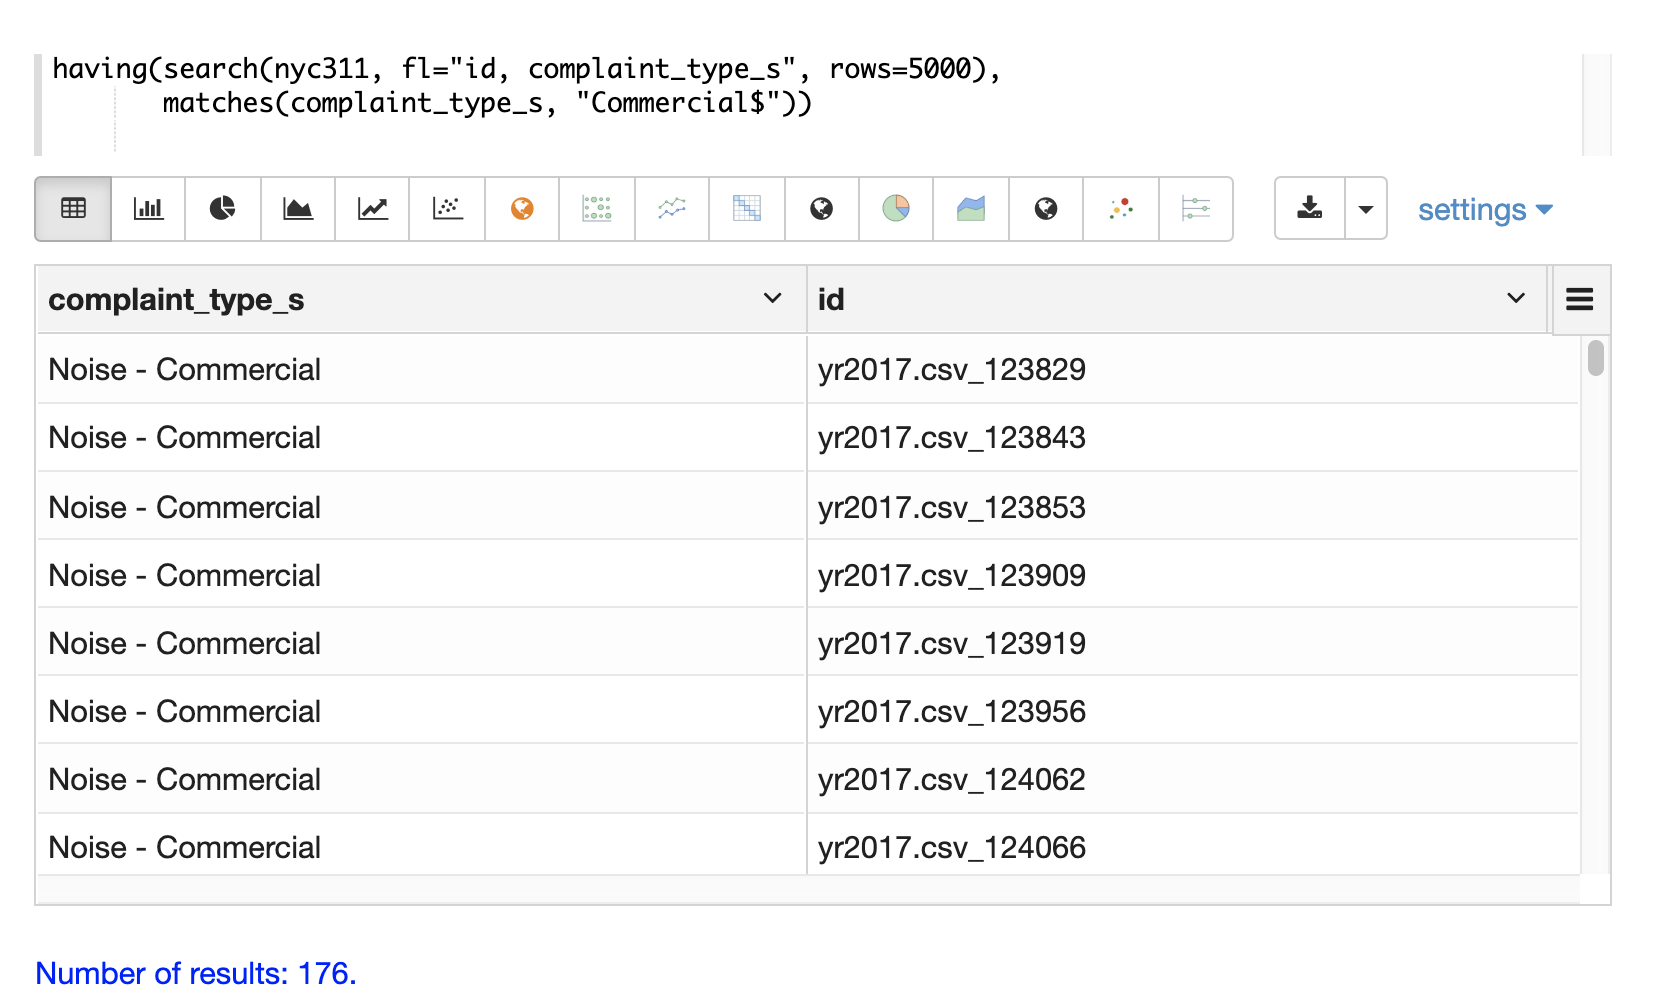The width and height of the screenshot is (1670, 1004).
Task: Expand the complaint_type_s column menu
Action: point(772,299)
